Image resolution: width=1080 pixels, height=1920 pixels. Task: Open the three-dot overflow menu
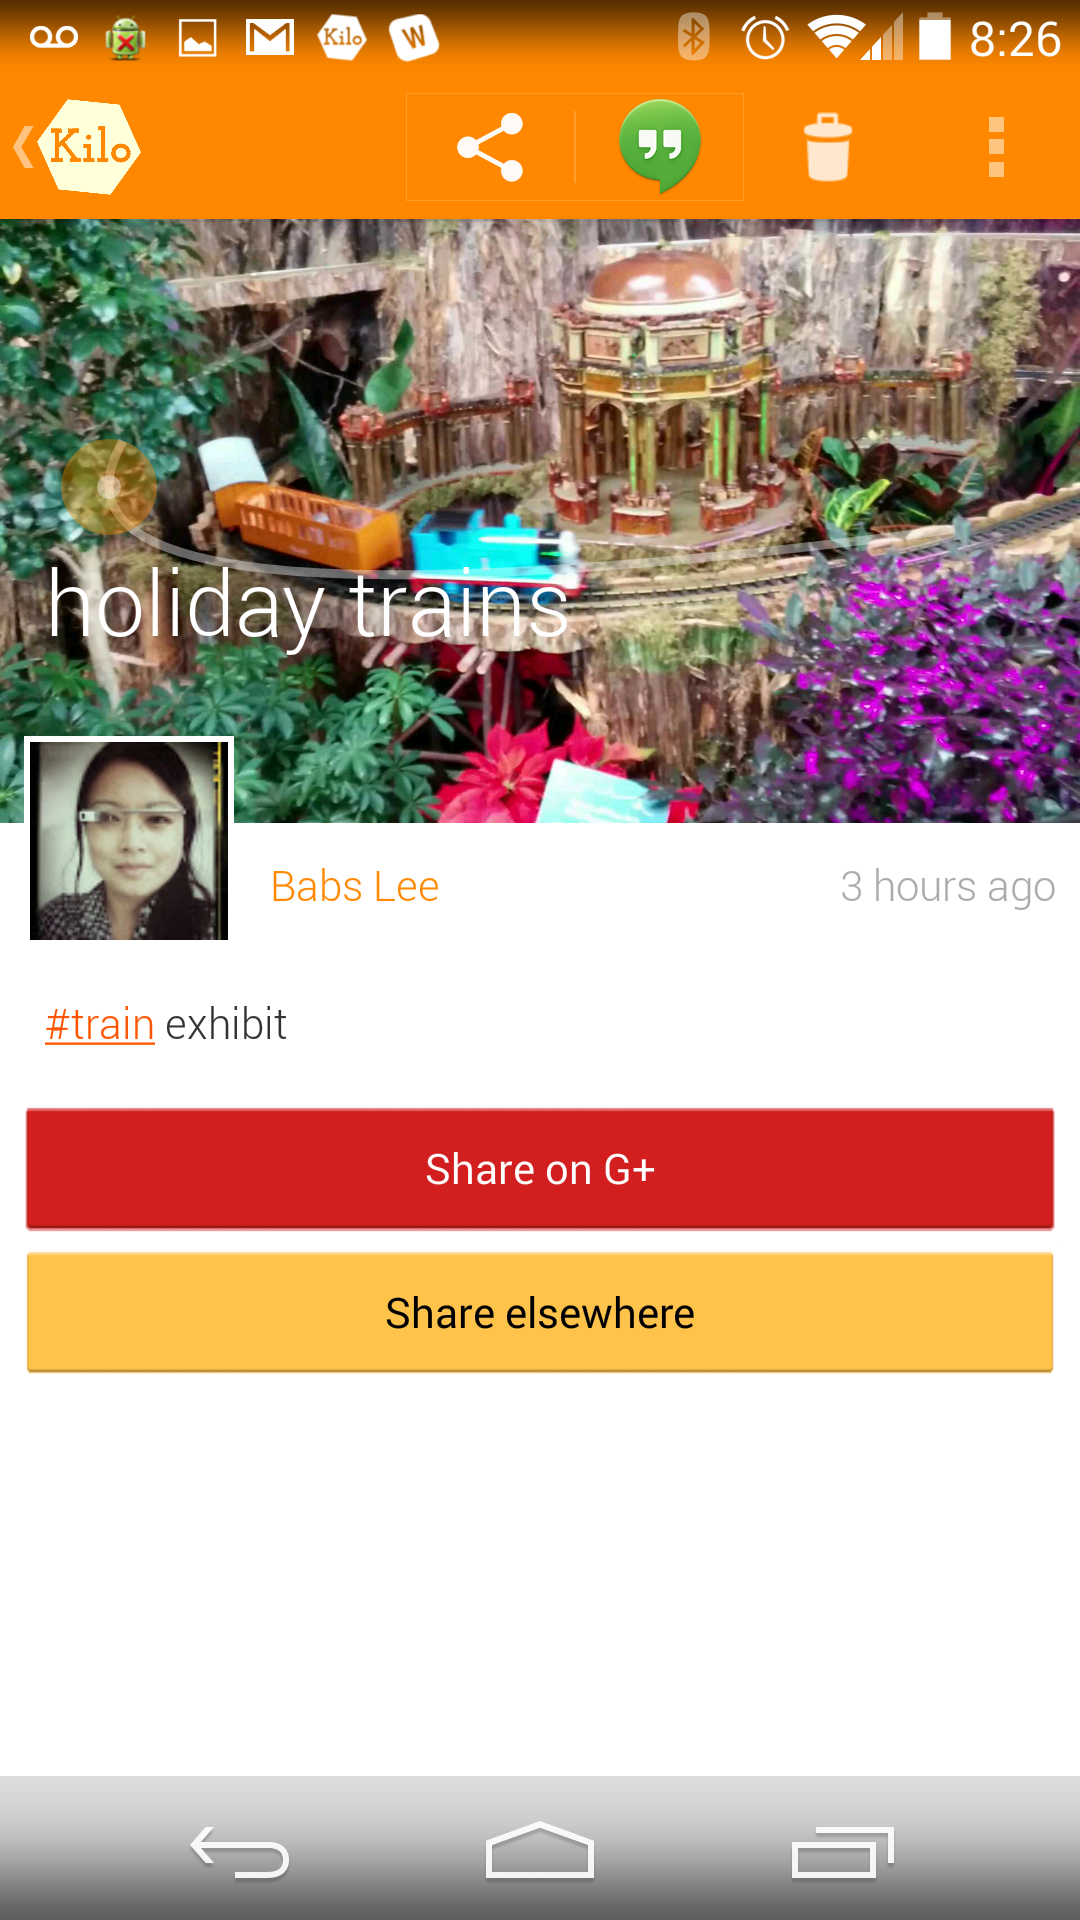click(996, 147)
